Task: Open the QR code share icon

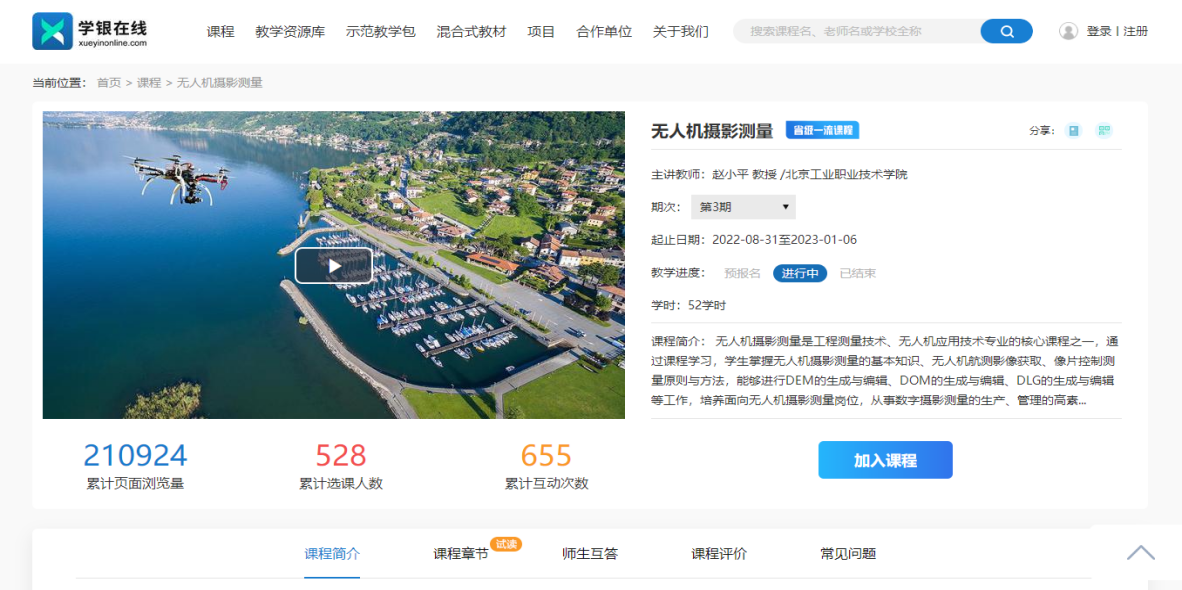Action: tap(1104, 130)
